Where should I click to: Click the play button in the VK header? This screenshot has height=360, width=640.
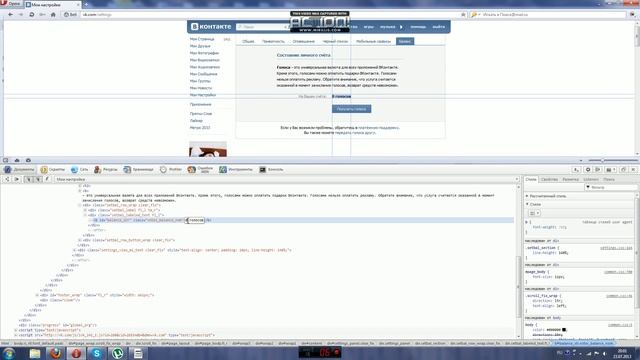[401, 27]
